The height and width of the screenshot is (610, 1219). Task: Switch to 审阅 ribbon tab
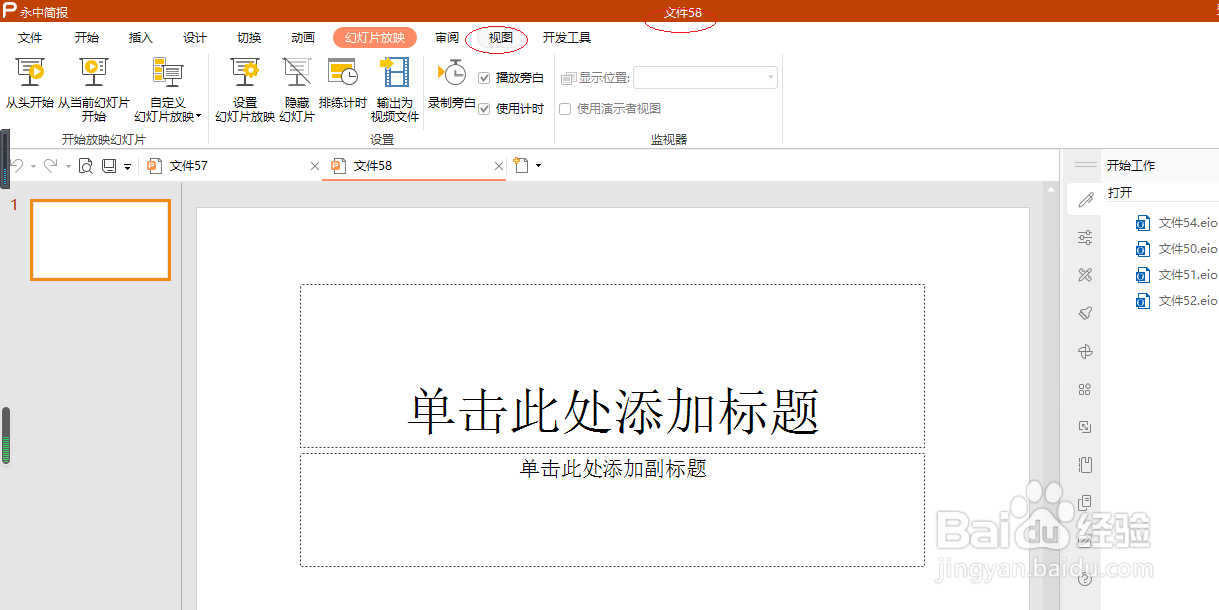(447, 38)
